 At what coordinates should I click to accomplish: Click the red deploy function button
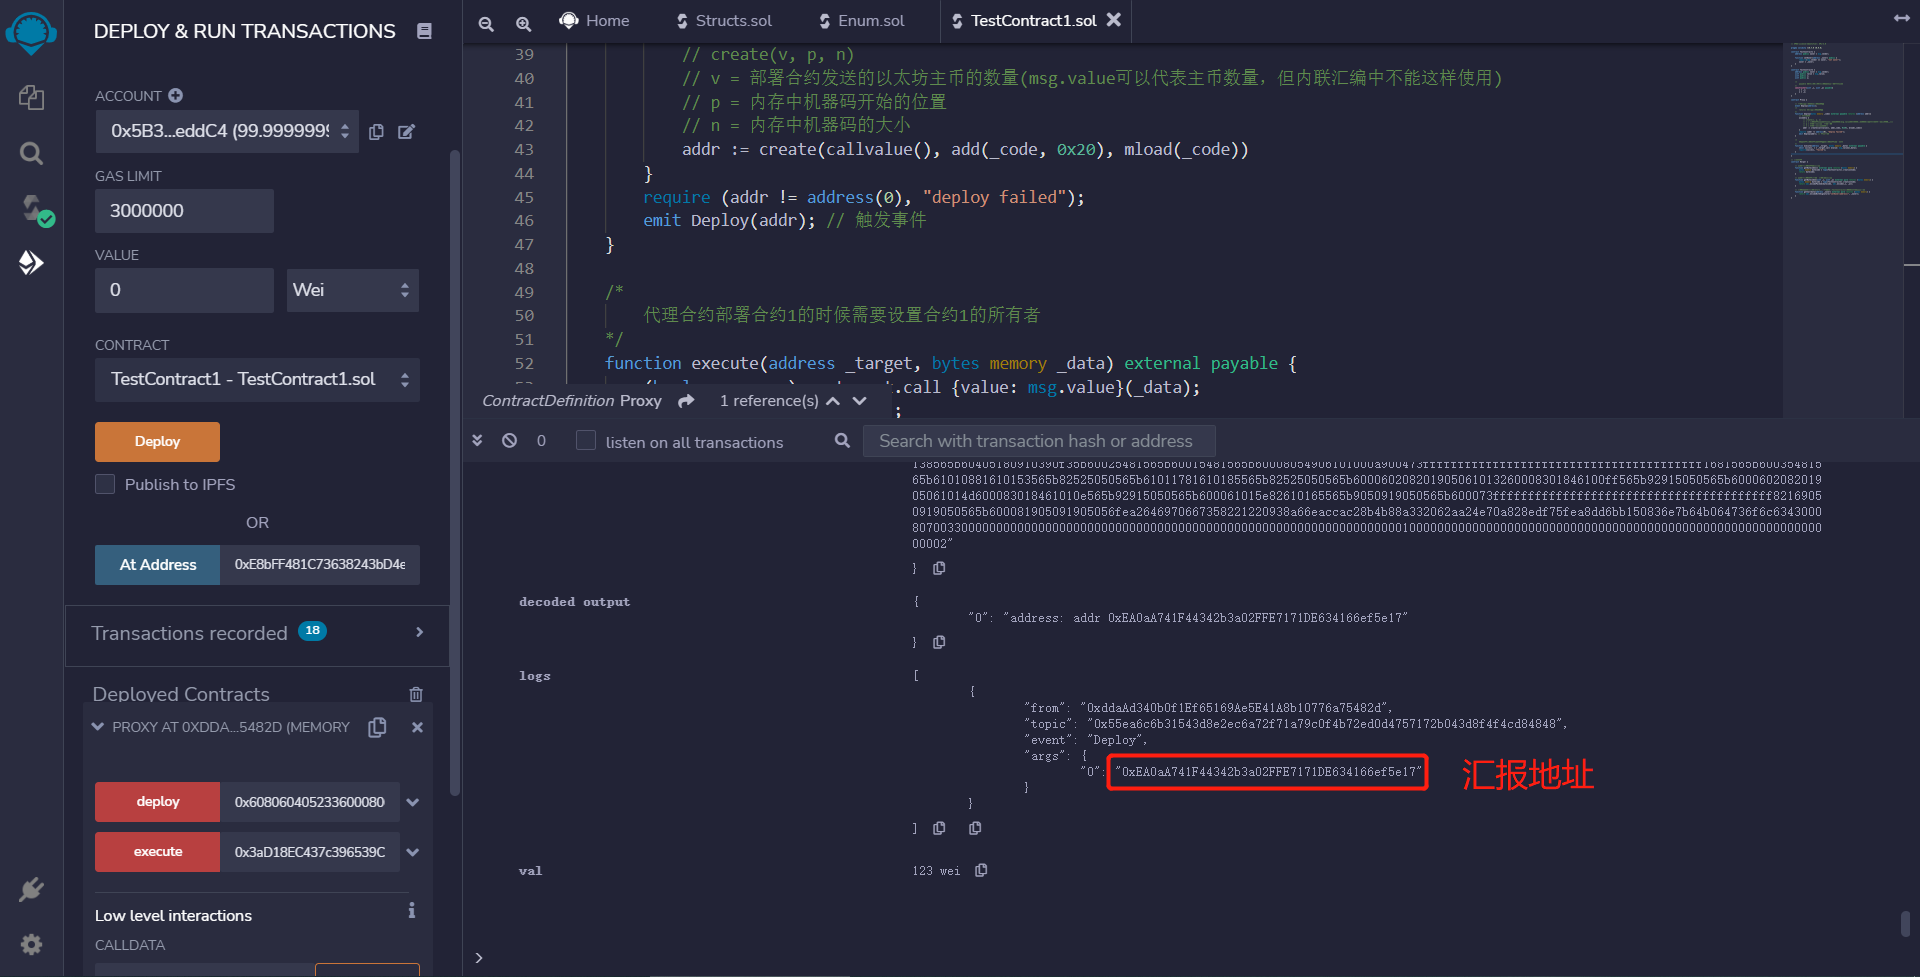point(157,802)
